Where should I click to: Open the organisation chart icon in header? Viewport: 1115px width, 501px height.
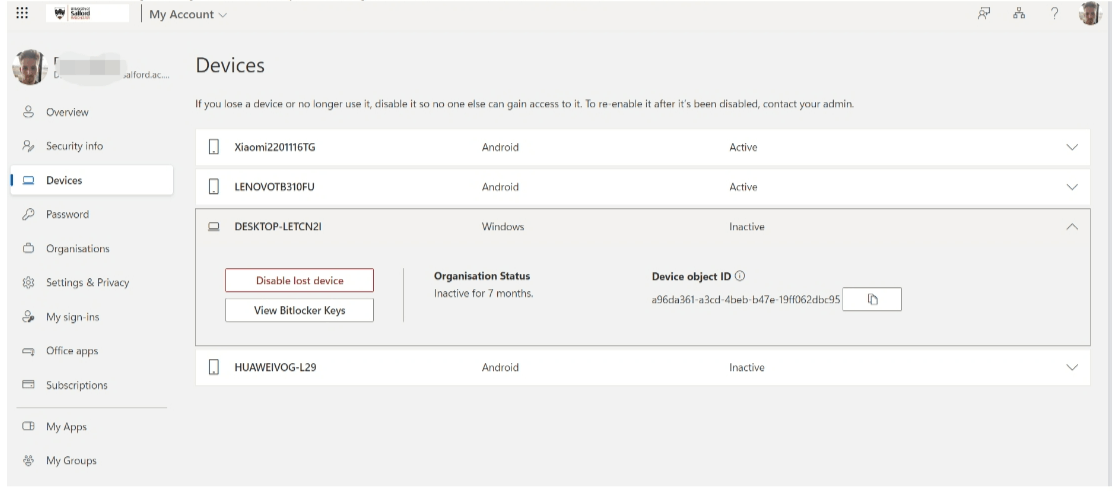1019,13
